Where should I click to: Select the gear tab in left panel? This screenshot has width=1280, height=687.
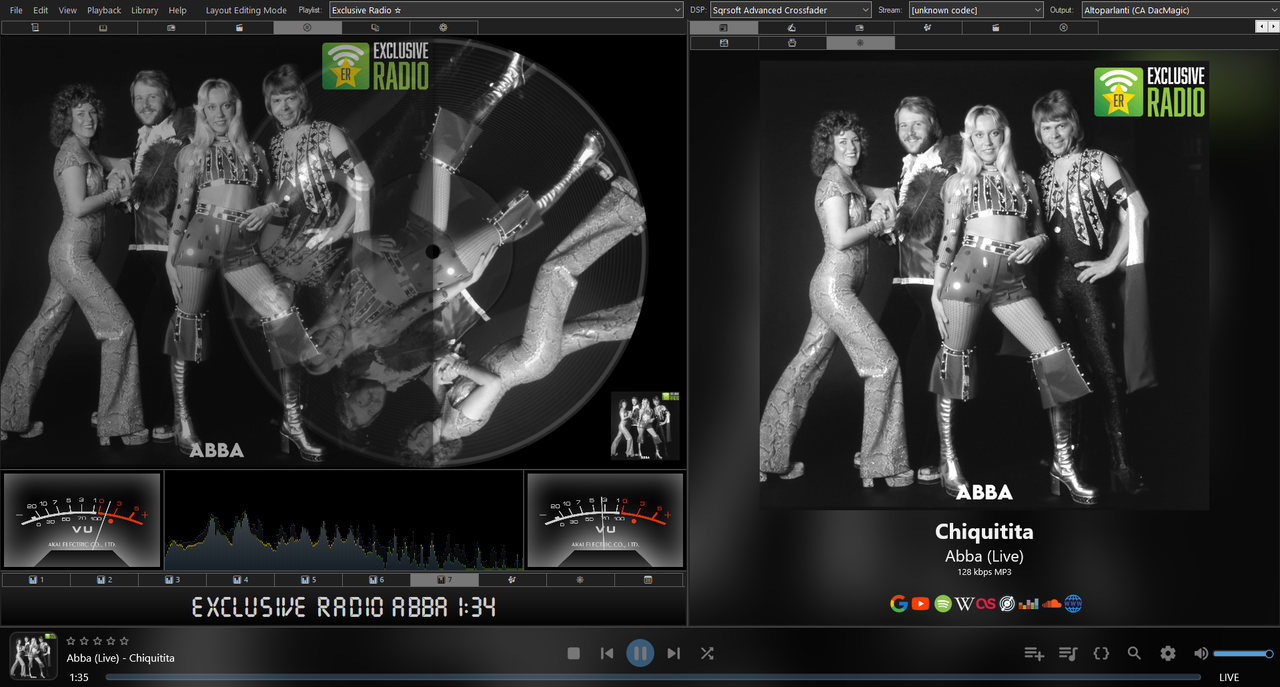click(x=443, y=28)
